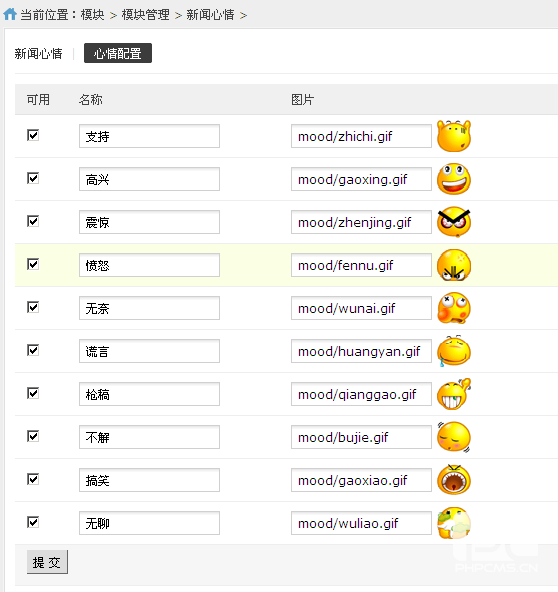Viewport: 558px width, 592px height.
Task: Click the mood/wuliao.gif path field
Action: coord(361,523)
